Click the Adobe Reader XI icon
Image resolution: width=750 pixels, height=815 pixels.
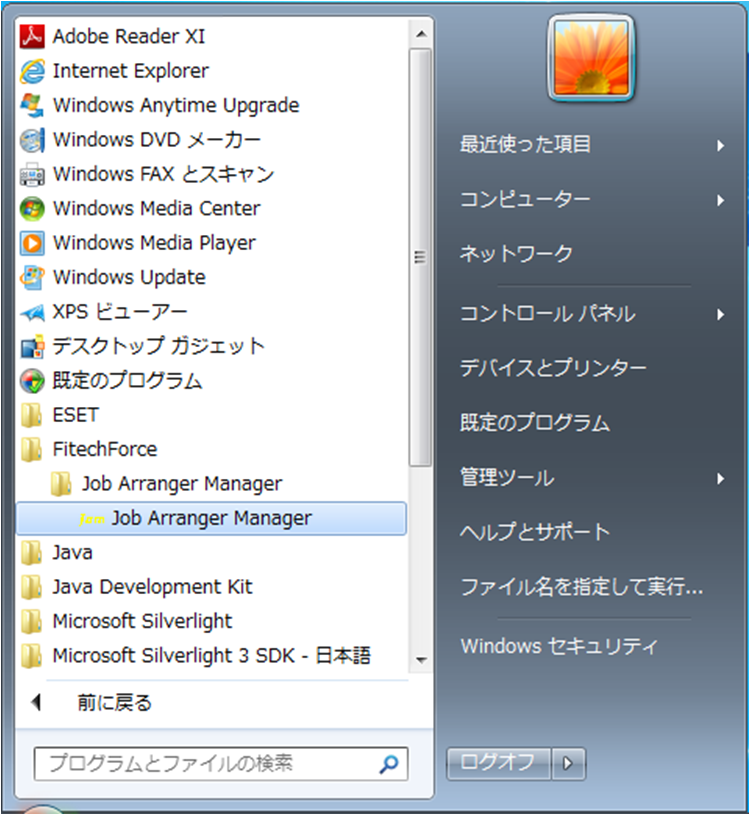pyautogui.click(x=32, y=36)
